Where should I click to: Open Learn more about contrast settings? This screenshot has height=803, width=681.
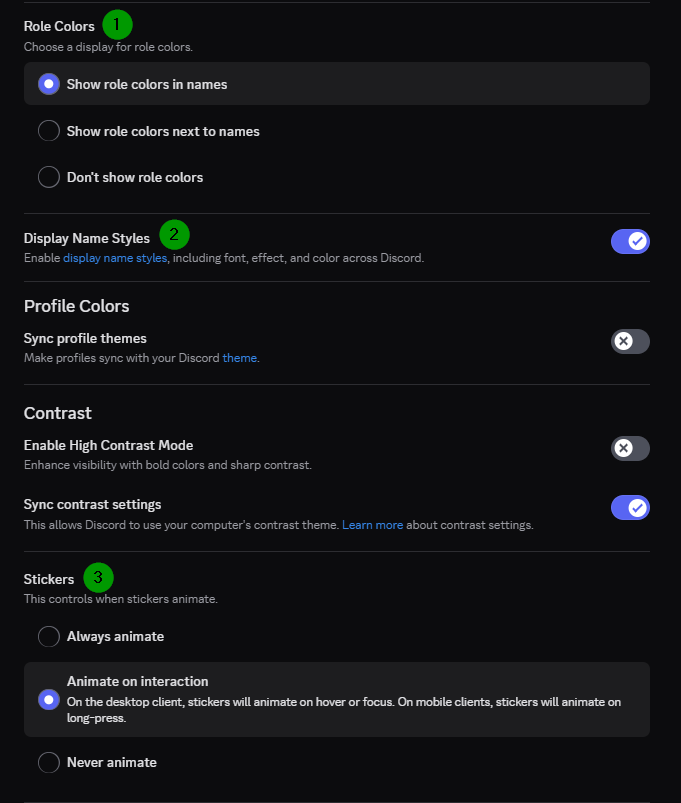pos(372,524)
